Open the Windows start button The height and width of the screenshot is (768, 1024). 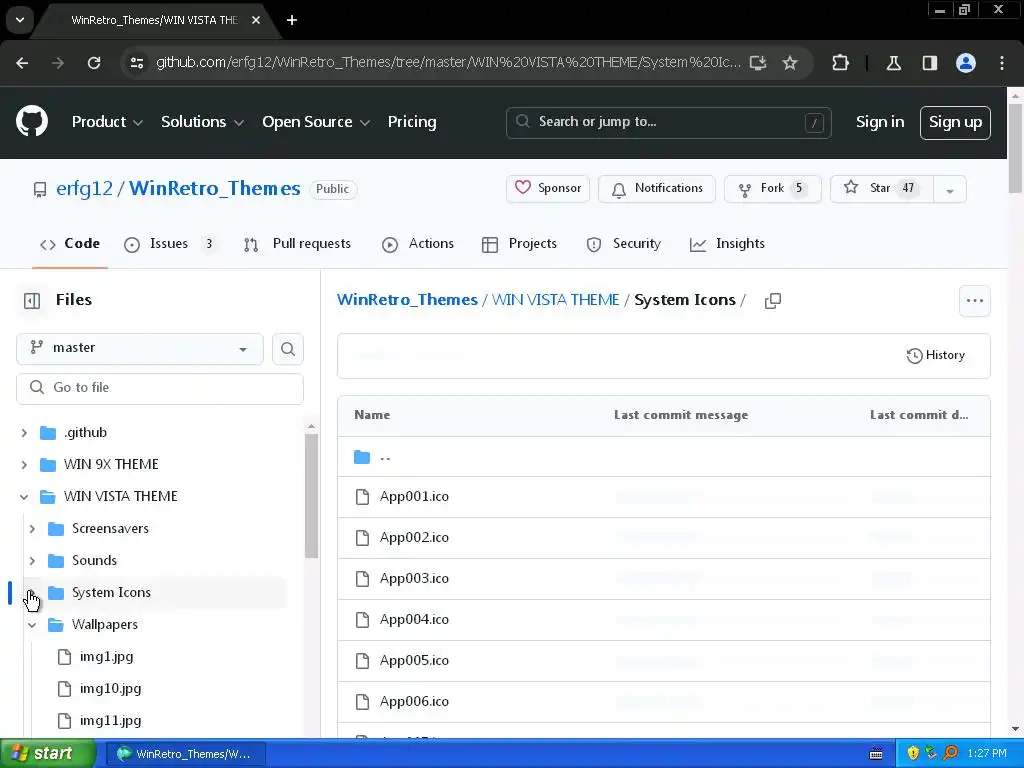[x=47, y=753]
